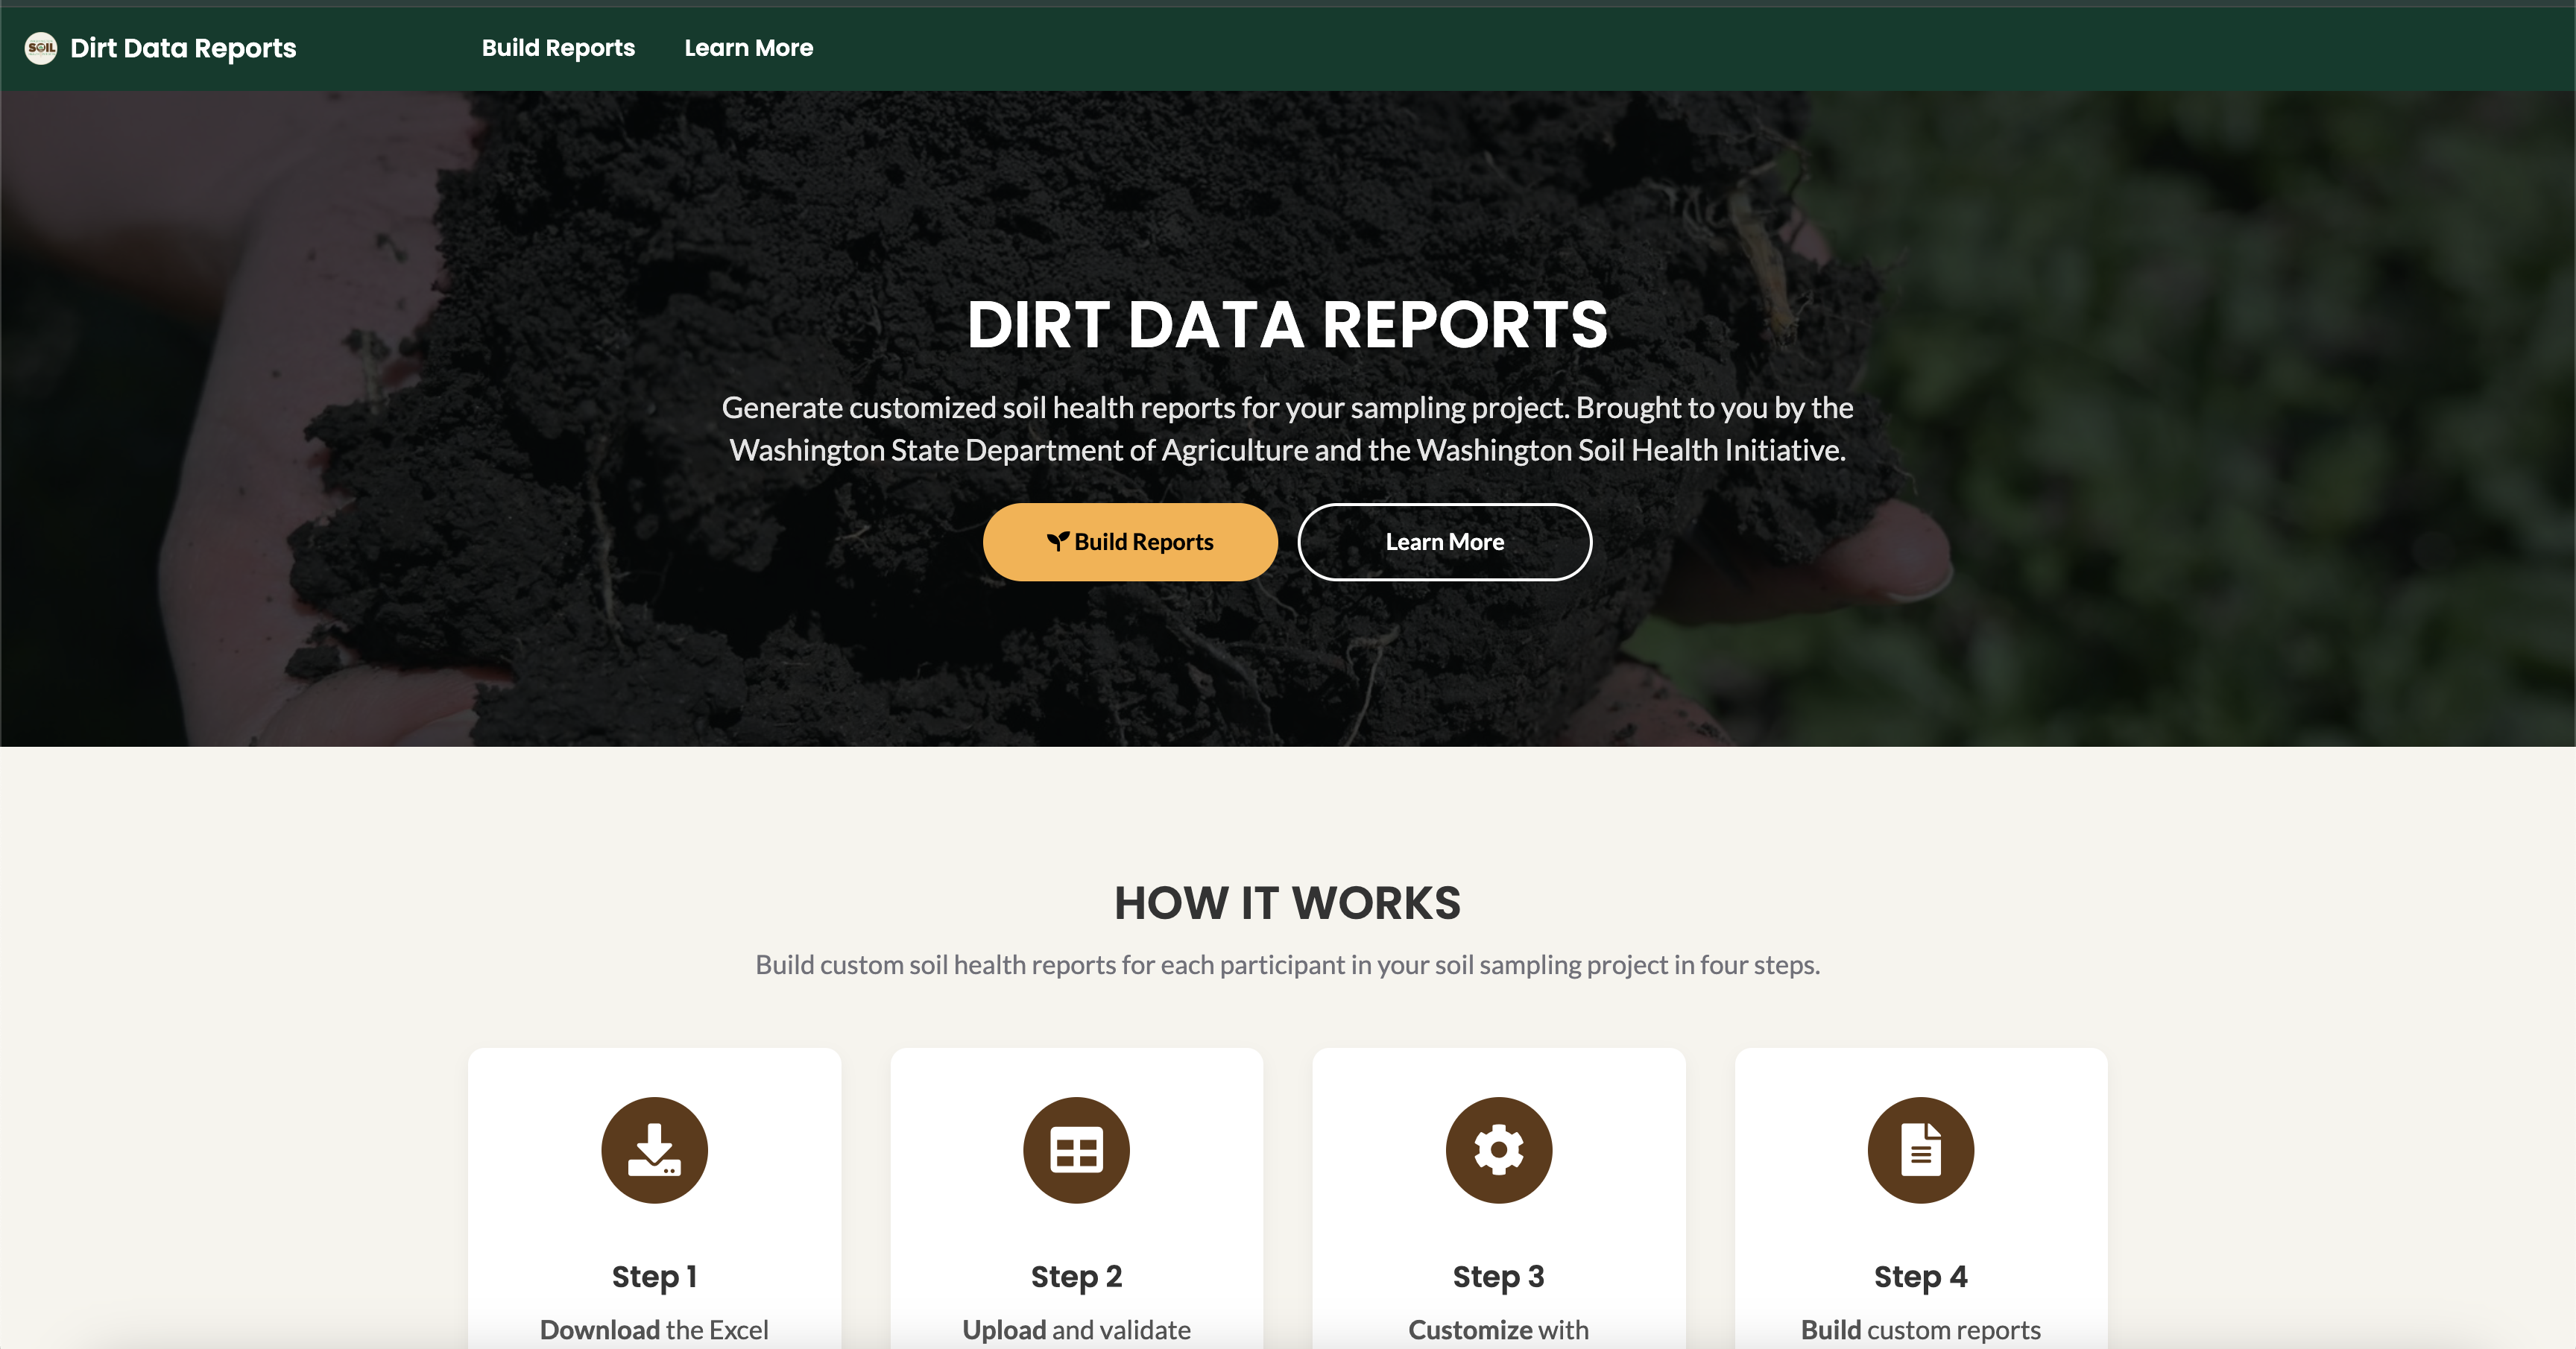Viewport: 2576px width, 1349px height.
Task: Click the HOW IT WORKS heading
Action: [1287, 902]
